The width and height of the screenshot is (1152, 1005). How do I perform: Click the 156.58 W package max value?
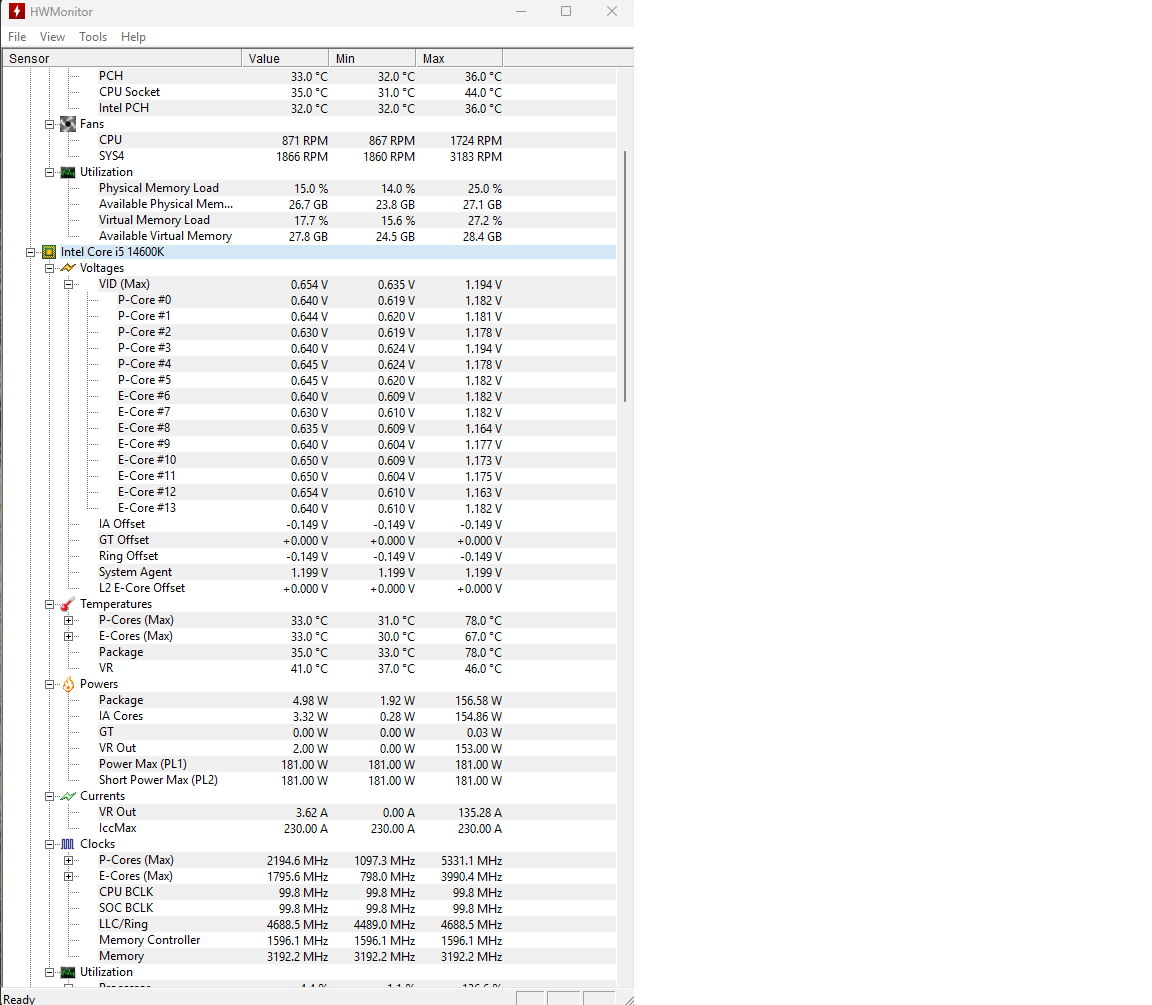478,701
